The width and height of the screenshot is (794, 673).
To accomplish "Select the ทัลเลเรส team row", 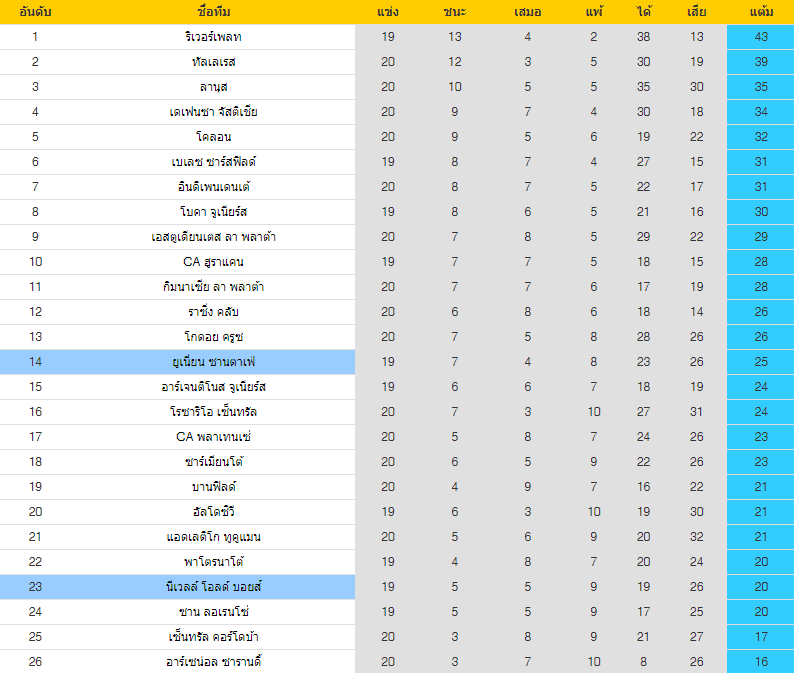I will [x=213, y=62].
